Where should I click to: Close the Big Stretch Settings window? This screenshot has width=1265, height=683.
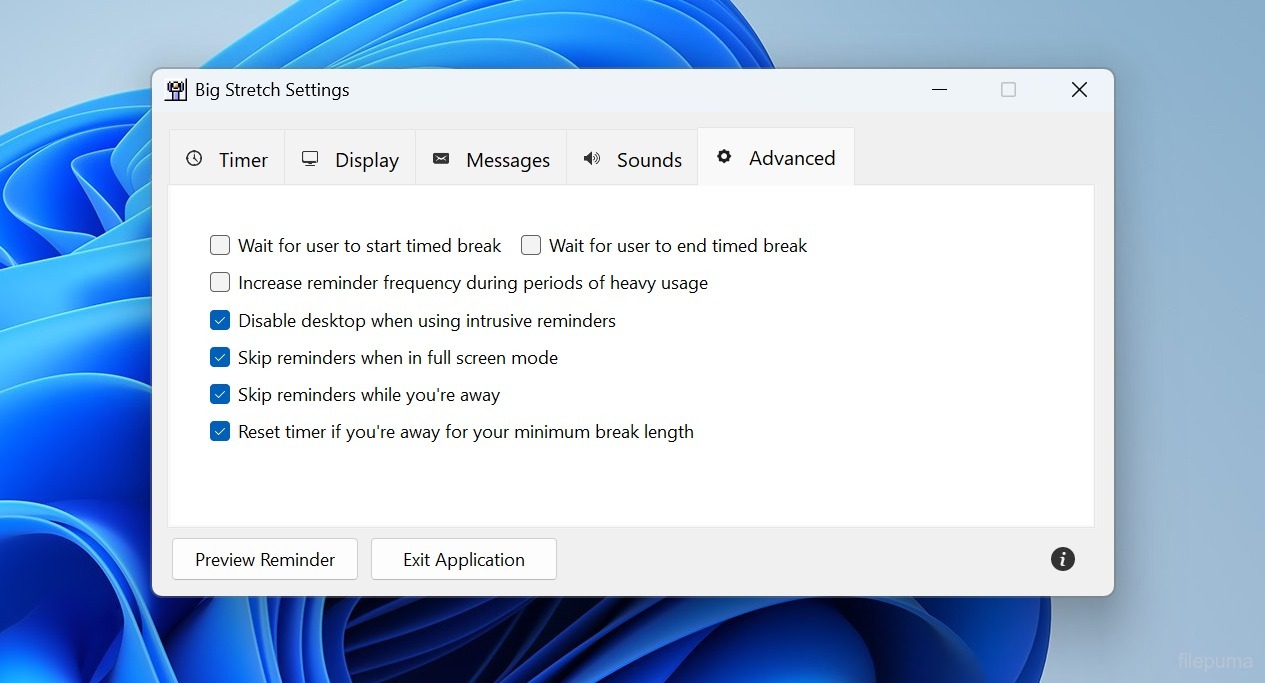click(x=1079, y=90)
